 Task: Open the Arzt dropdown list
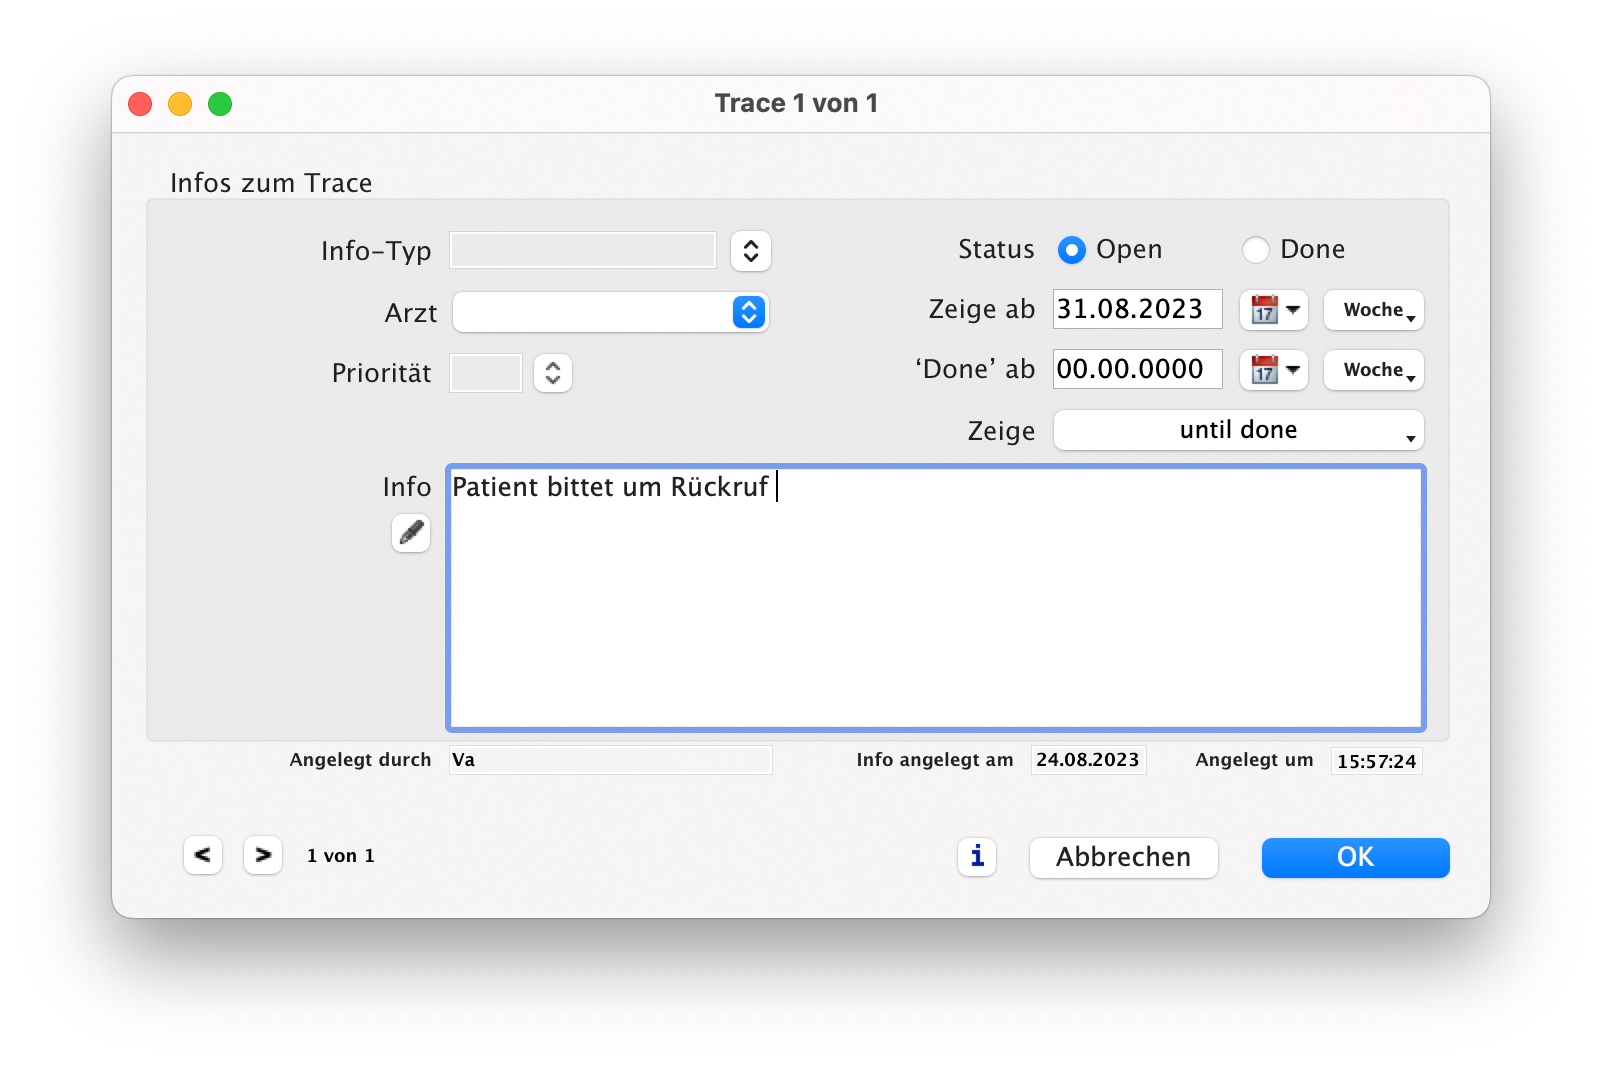tap(749, 312)
